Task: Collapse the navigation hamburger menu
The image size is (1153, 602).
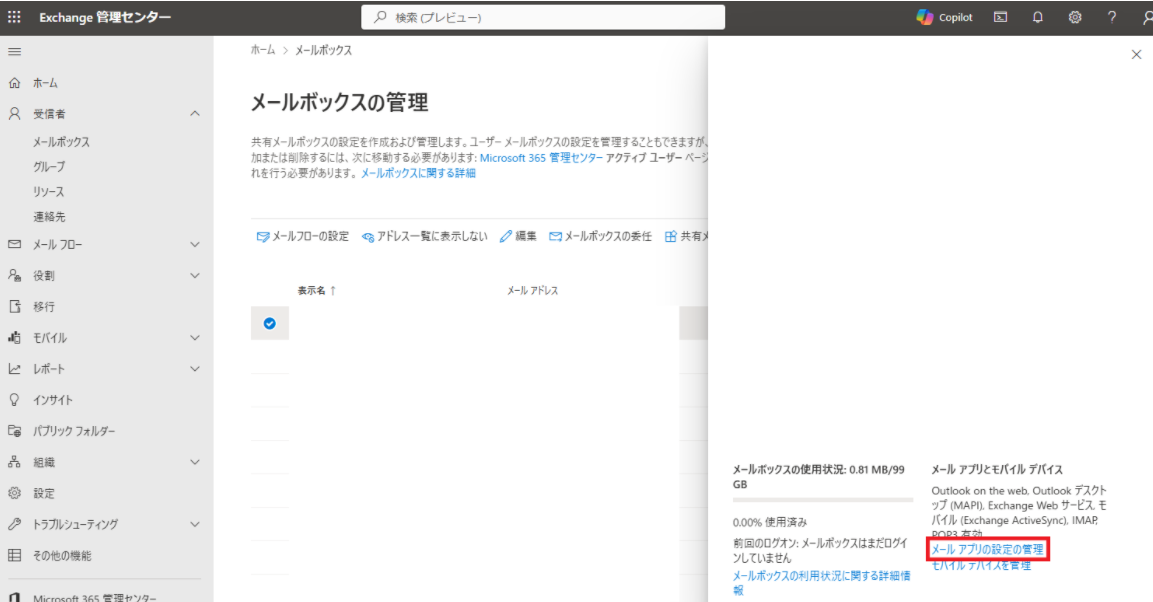Action: pyautogui.click(x=14, y=51)
